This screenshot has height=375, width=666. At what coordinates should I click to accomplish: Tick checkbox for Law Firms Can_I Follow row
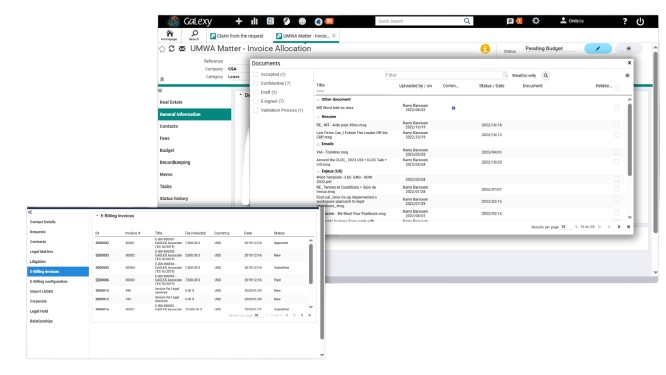(x=616, y=135)
